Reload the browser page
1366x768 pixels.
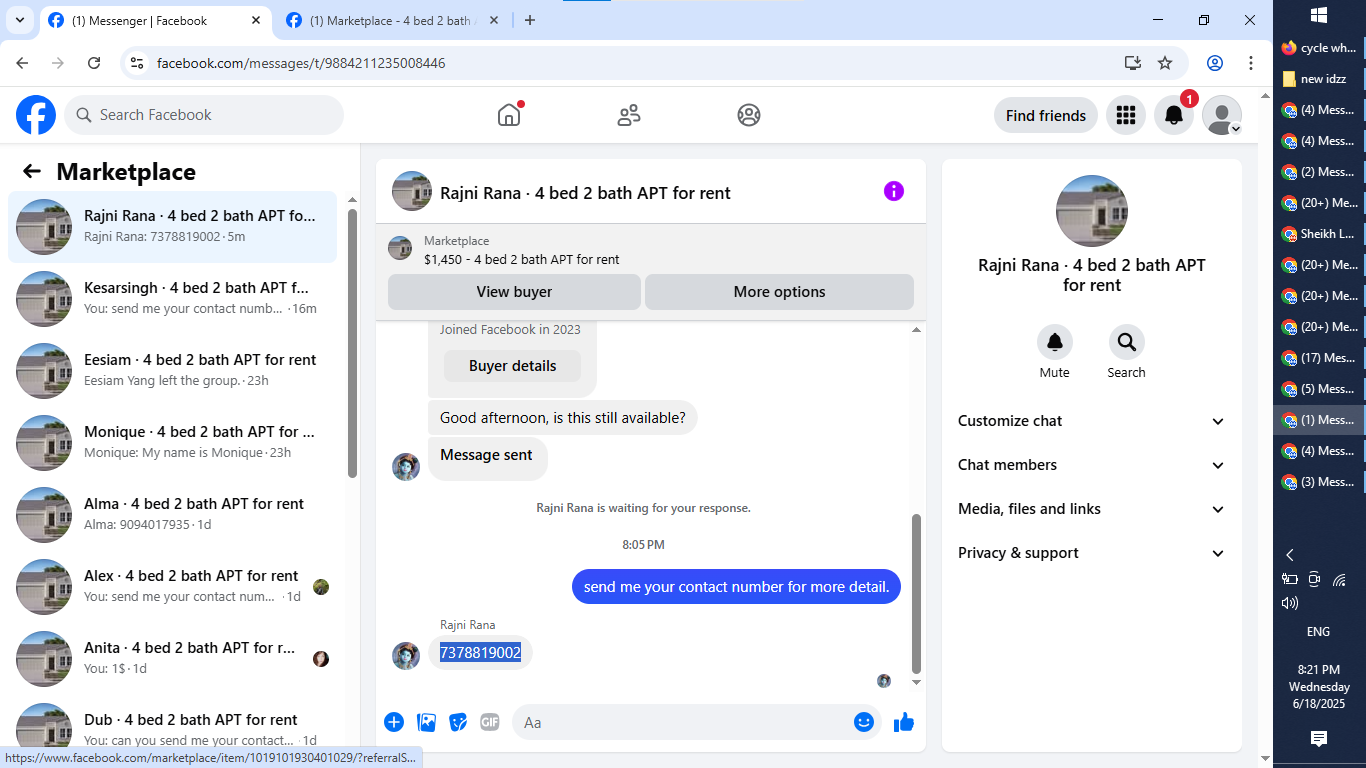pos(94,63)
